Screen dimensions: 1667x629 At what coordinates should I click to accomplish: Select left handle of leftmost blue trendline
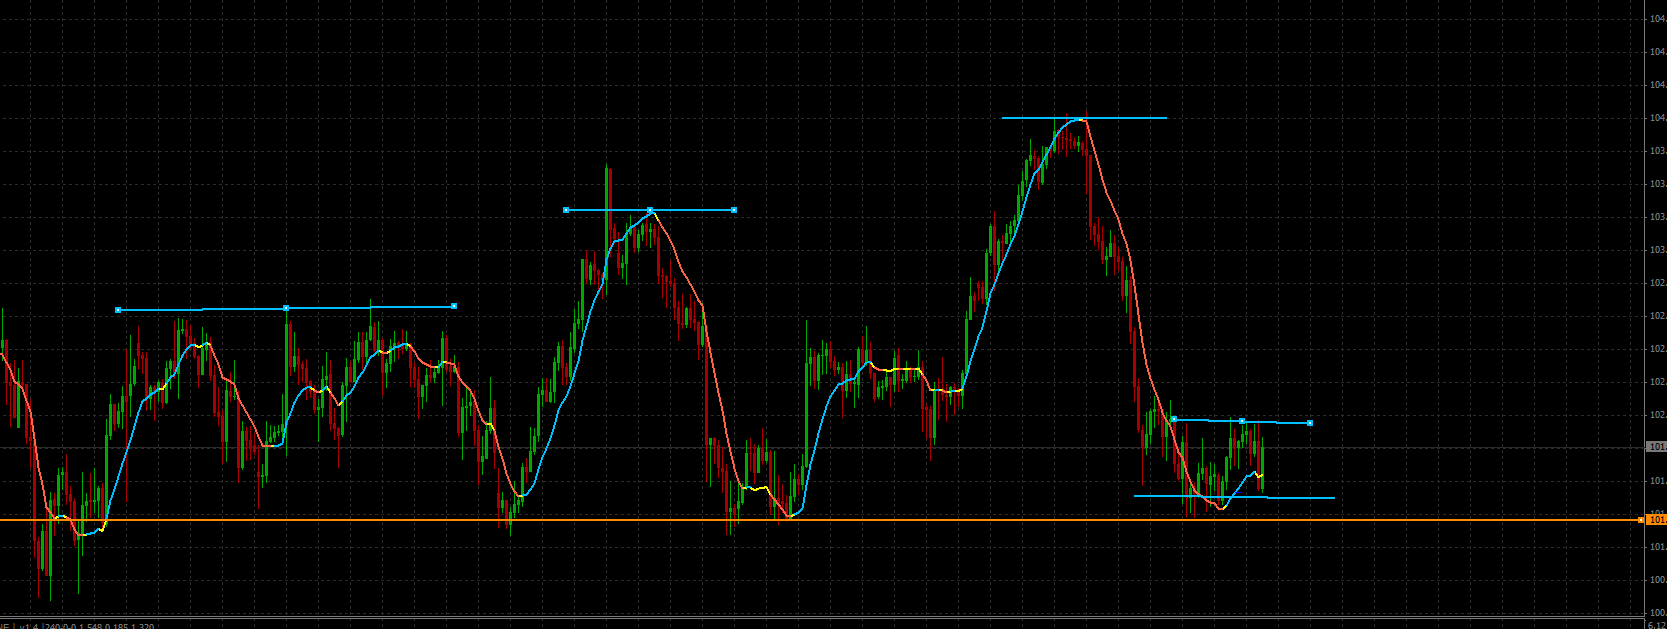[x=118, y=310]
